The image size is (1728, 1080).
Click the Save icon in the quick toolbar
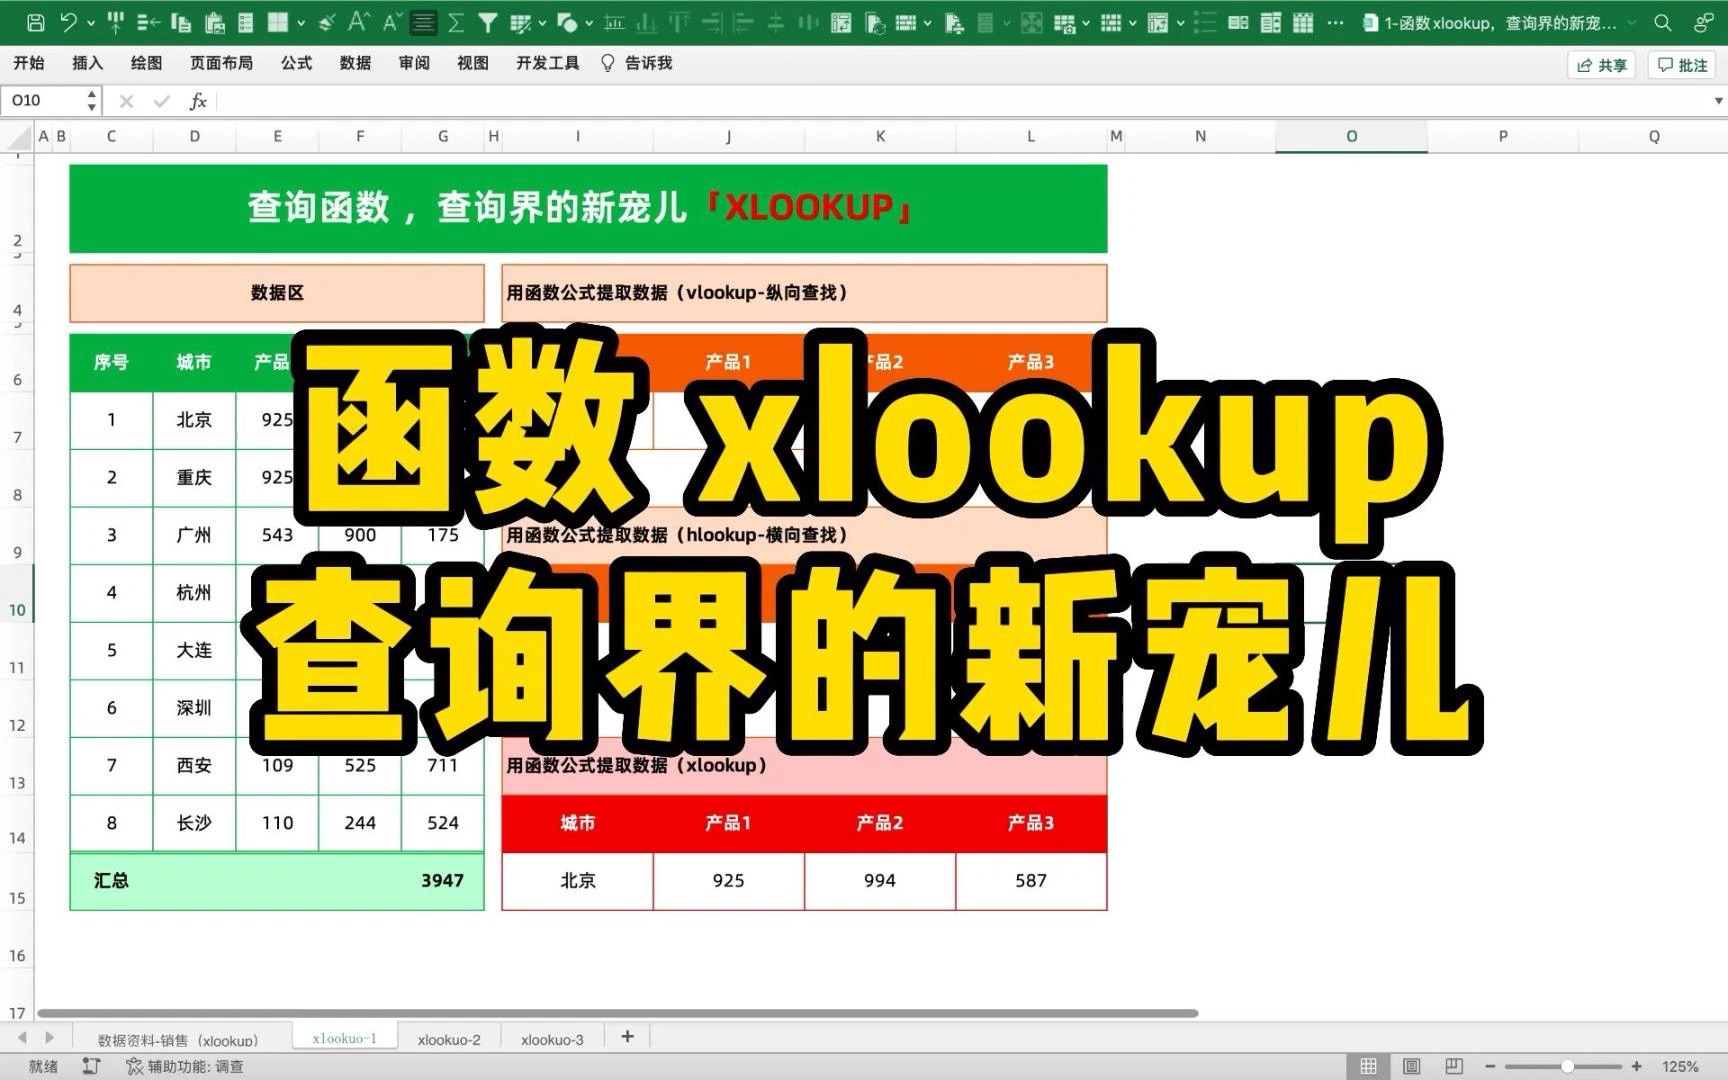[35, 22]
